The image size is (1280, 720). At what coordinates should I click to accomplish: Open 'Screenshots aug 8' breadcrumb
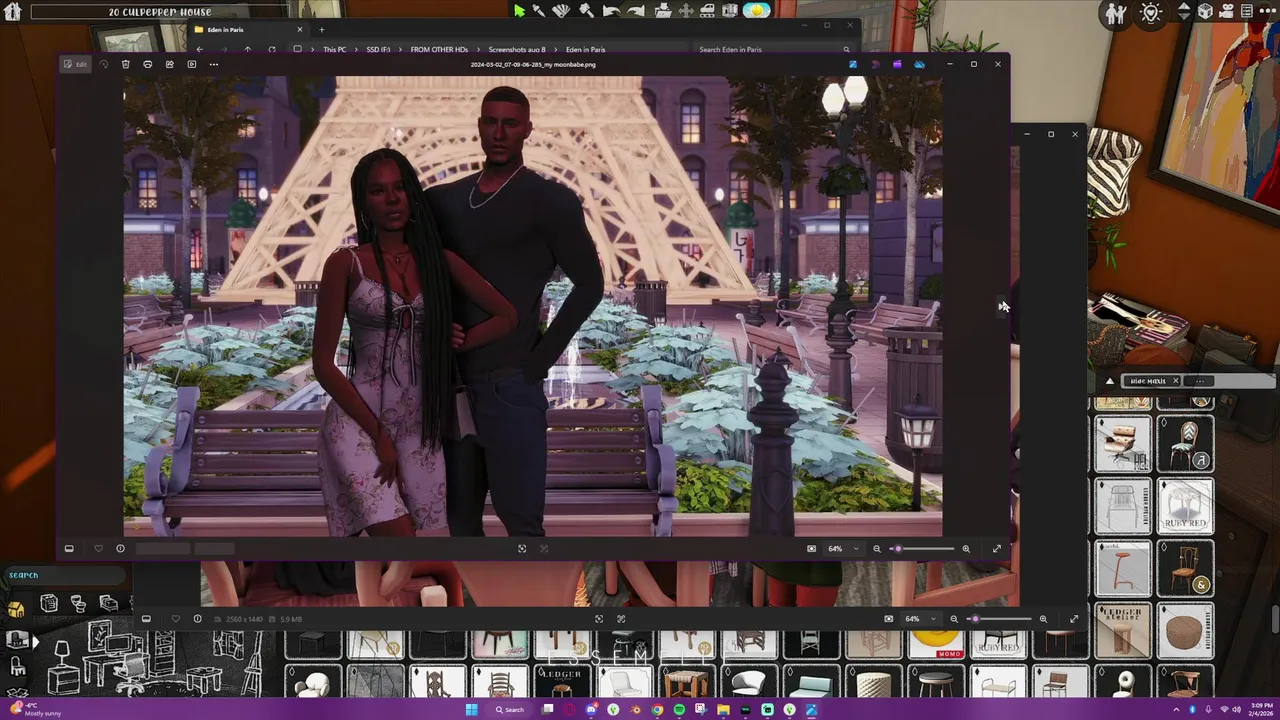pyautogui.click(x=517, y=49)
